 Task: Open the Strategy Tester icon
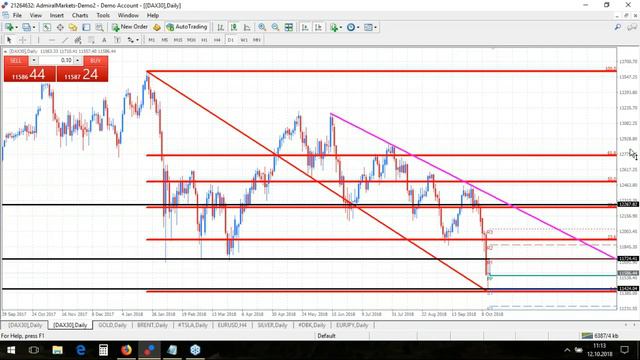[99, 27]
